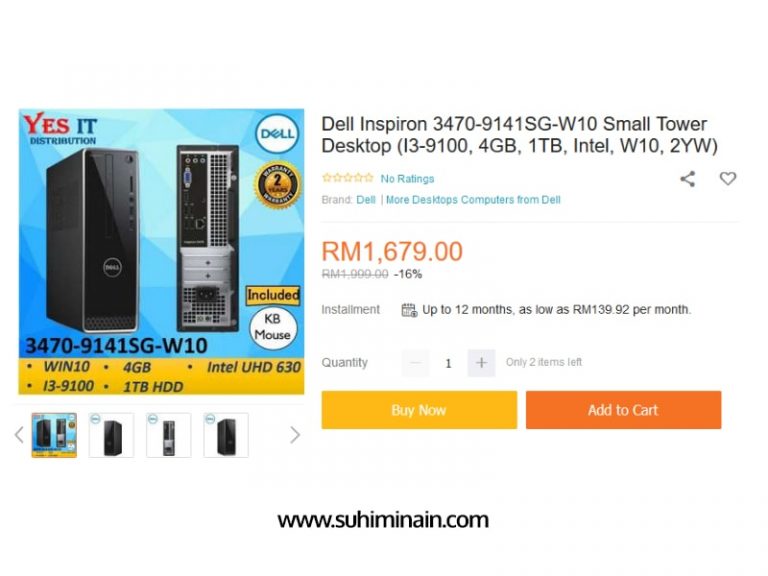
Task: Select the second thumbnail showing tower angle
Action: tap(111, 435)
